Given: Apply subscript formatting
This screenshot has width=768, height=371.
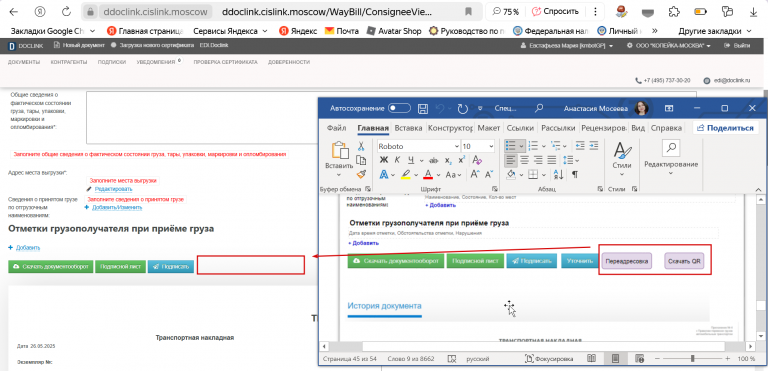Looking at the screenshot, I should (448, 160).
